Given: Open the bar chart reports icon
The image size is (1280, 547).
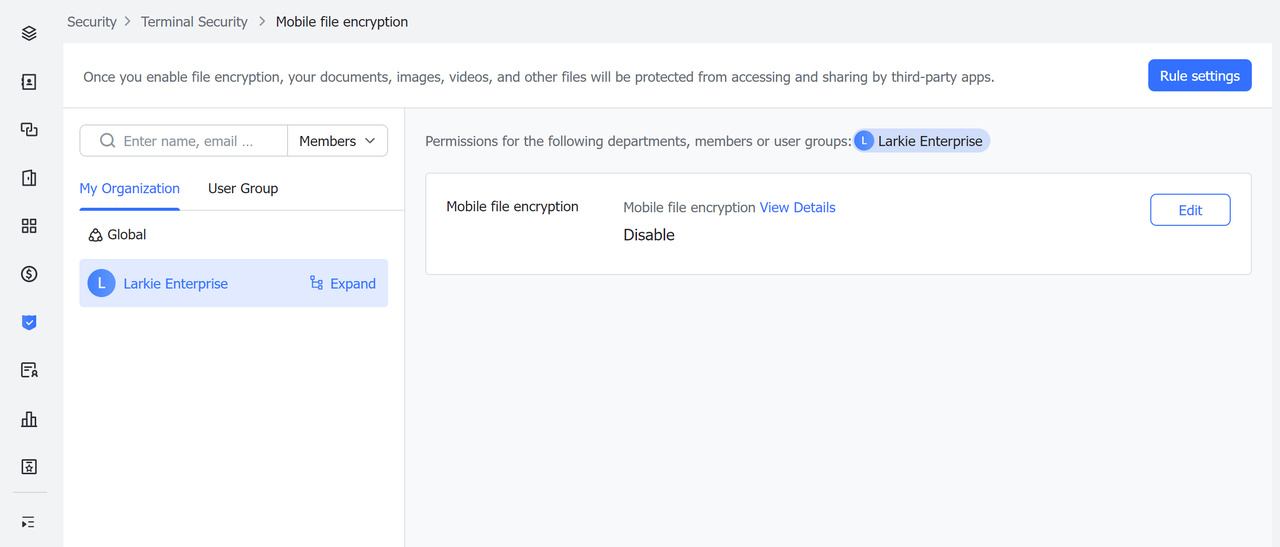Looking at the screenshot, I should pos(29,419).
